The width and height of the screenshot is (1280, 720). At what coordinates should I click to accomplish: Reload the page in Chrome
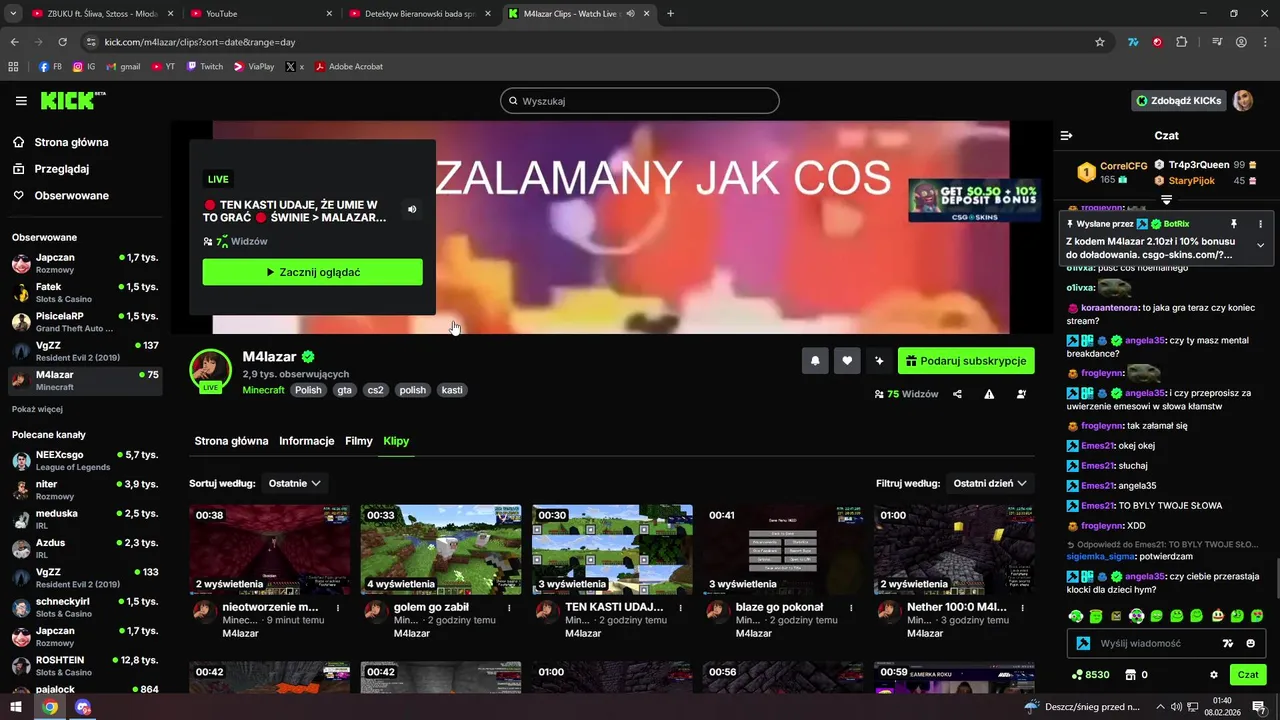click(62, 42)
